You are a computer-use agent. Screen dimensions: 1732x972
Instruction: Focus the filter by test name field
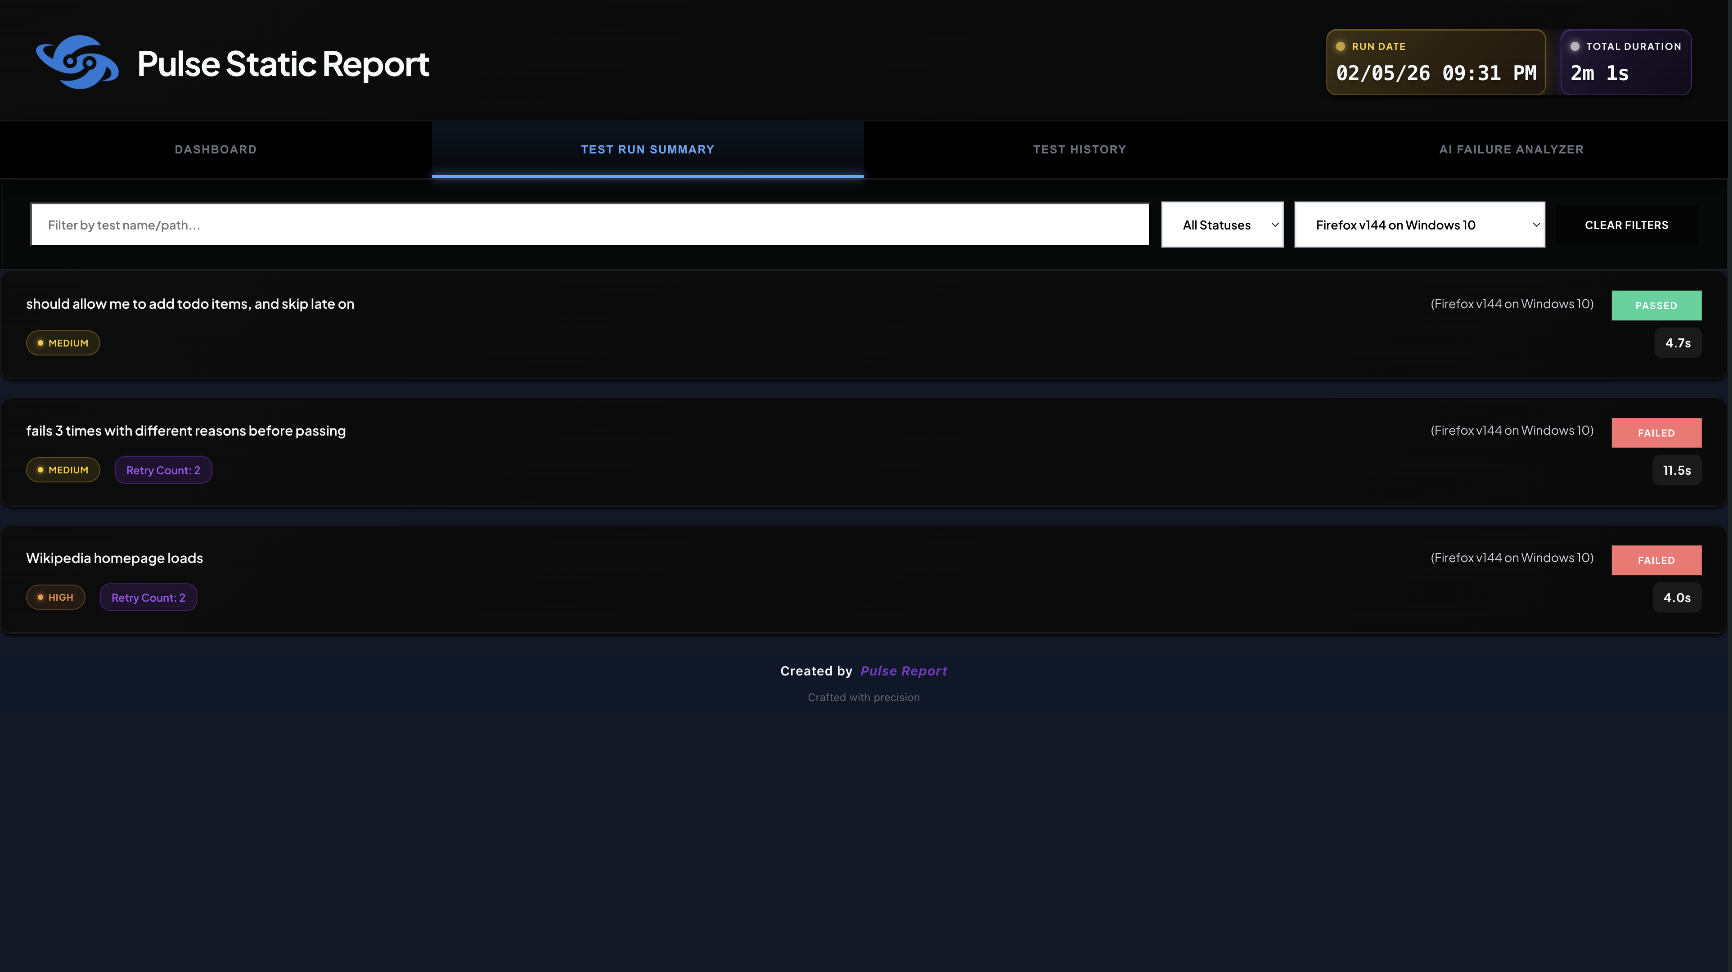(590, 225)
